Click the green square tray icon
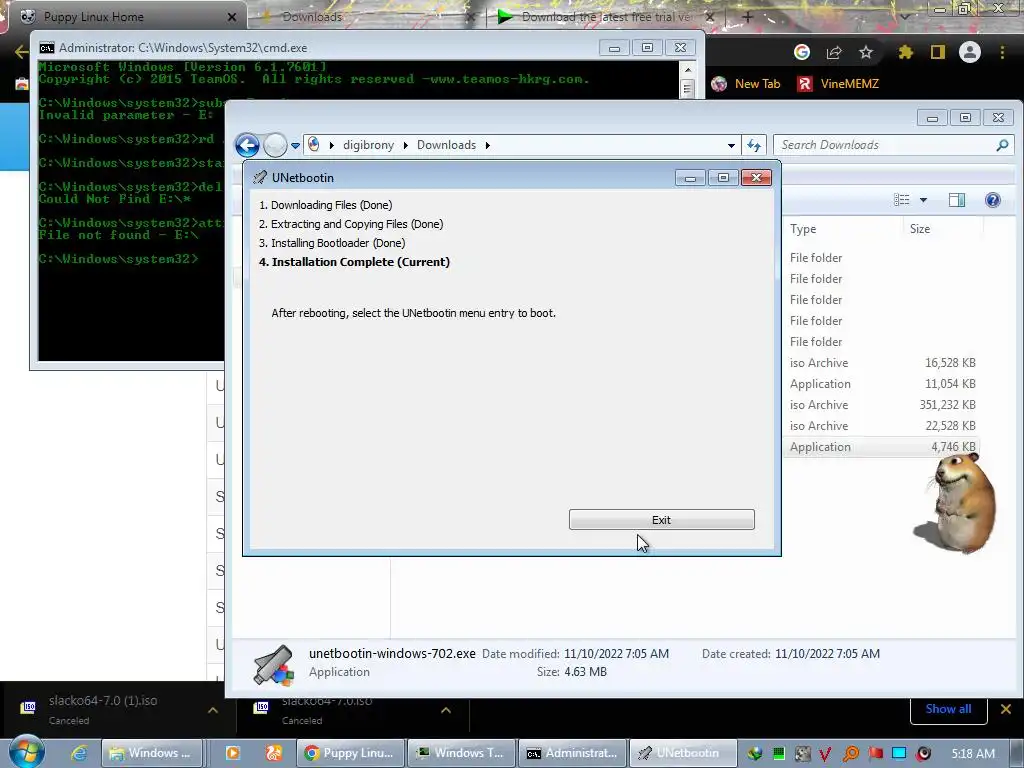The height and width of the screenshot is (768, 1024). pyautogui.click(x=778, y=754)
